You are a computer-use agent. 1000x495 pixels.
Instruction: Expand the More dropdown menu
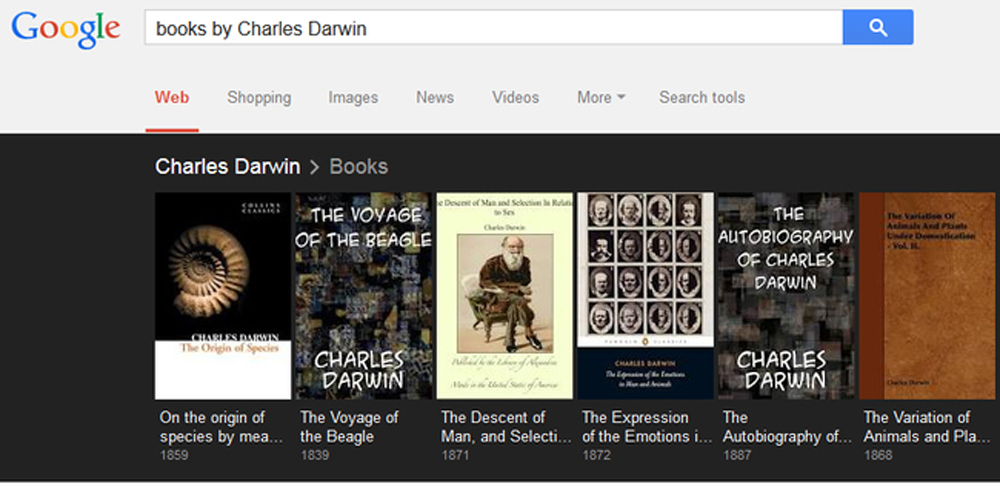coord(601,98)
